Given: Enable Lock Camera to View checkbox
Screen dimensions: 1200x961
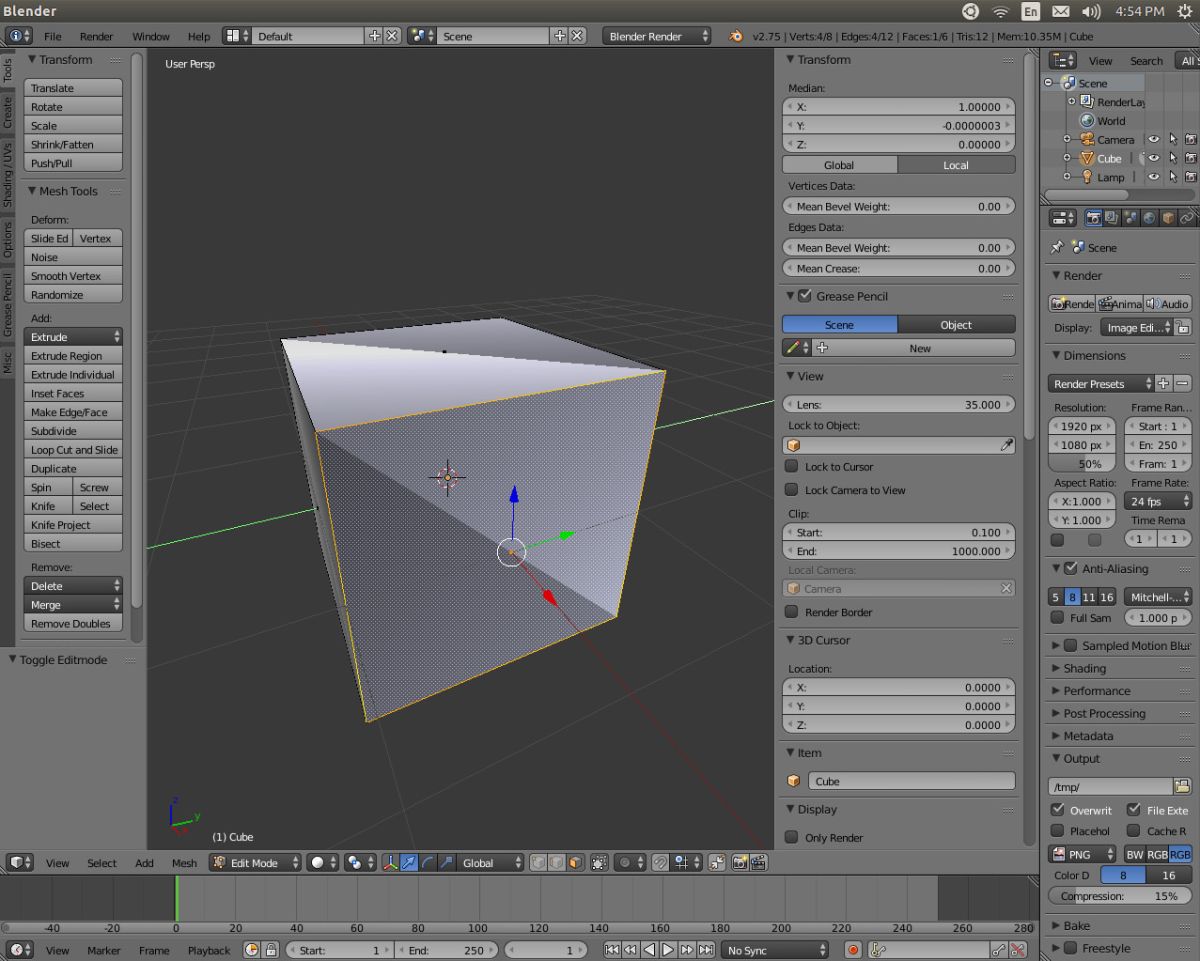Looking at the screenshot, I should tap(791, 490).
